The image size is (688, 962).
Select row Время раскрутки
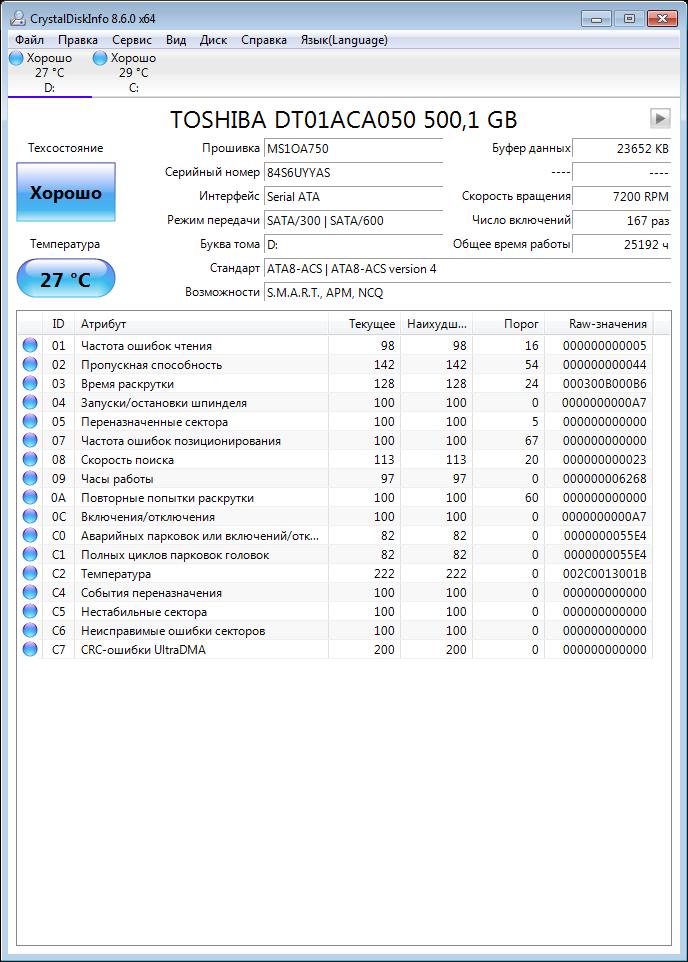pyautogui.click(x=335, y=383)
